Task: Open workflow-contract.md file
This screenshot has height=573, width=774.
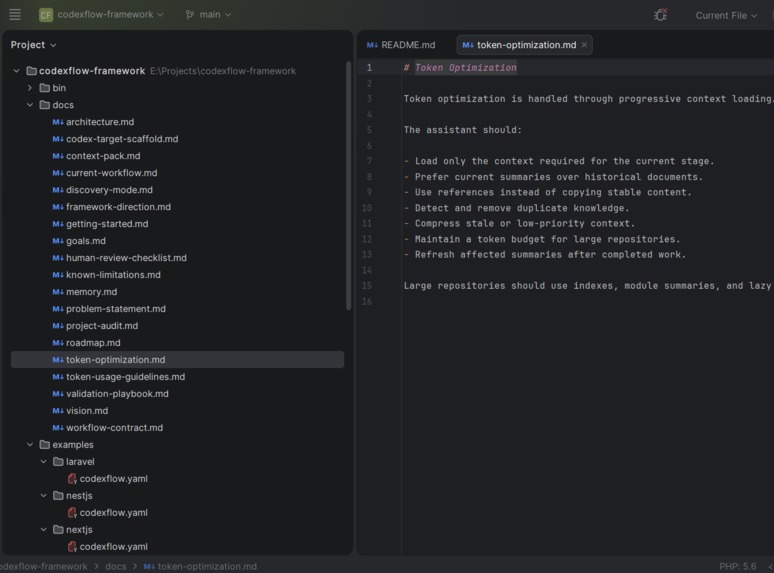Action: click(x=115, y=428)
